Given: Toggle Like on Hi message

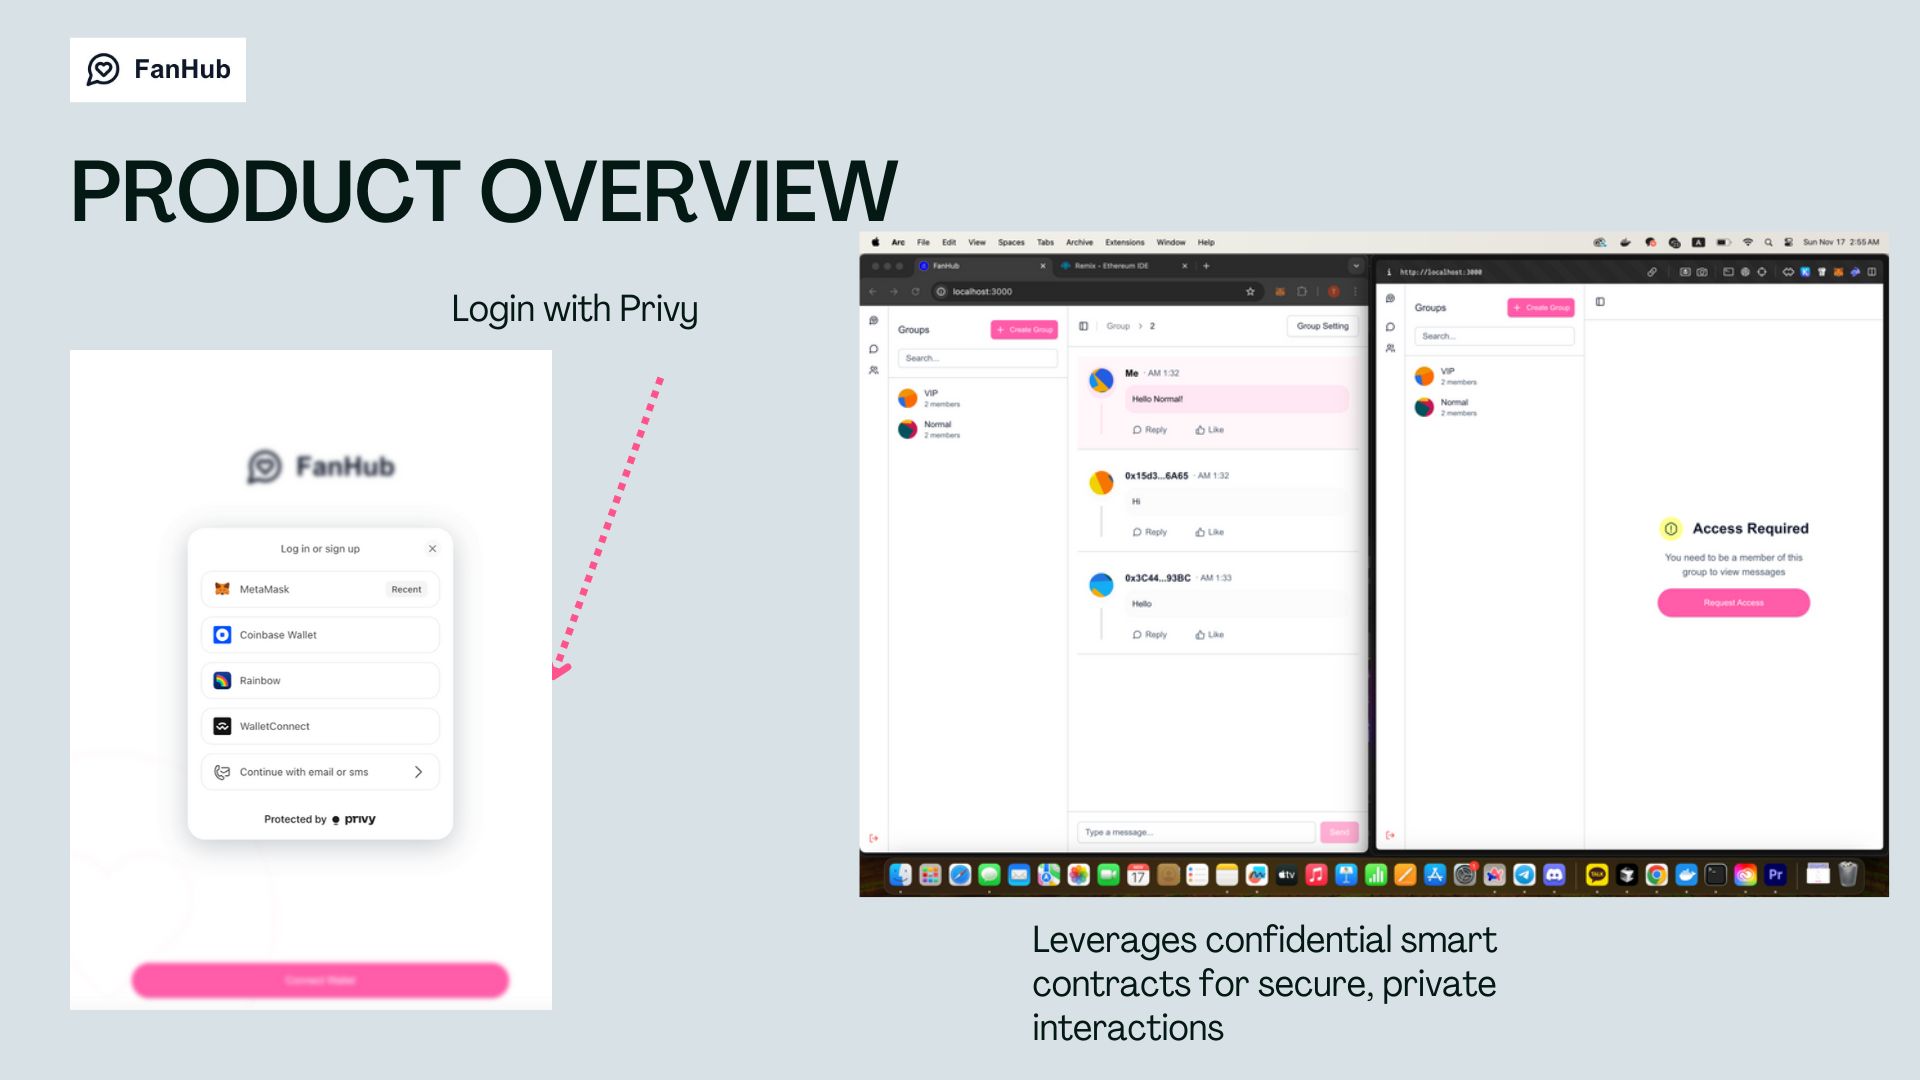Looking at the screenshot, I should pyautogui.click(x=1209, y=531).
